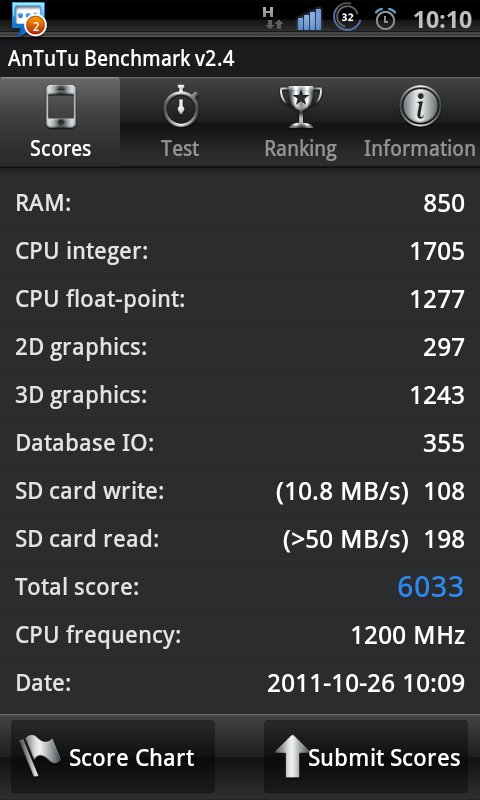Tap the stopwatch Test icon
480x800 pixels.
tap(180, 107)
